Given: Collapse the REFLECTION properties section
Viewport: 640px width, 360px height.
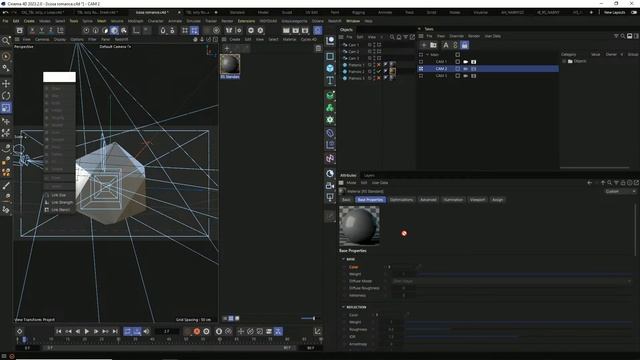Looking at the screenshot, I should pos(343,307).
